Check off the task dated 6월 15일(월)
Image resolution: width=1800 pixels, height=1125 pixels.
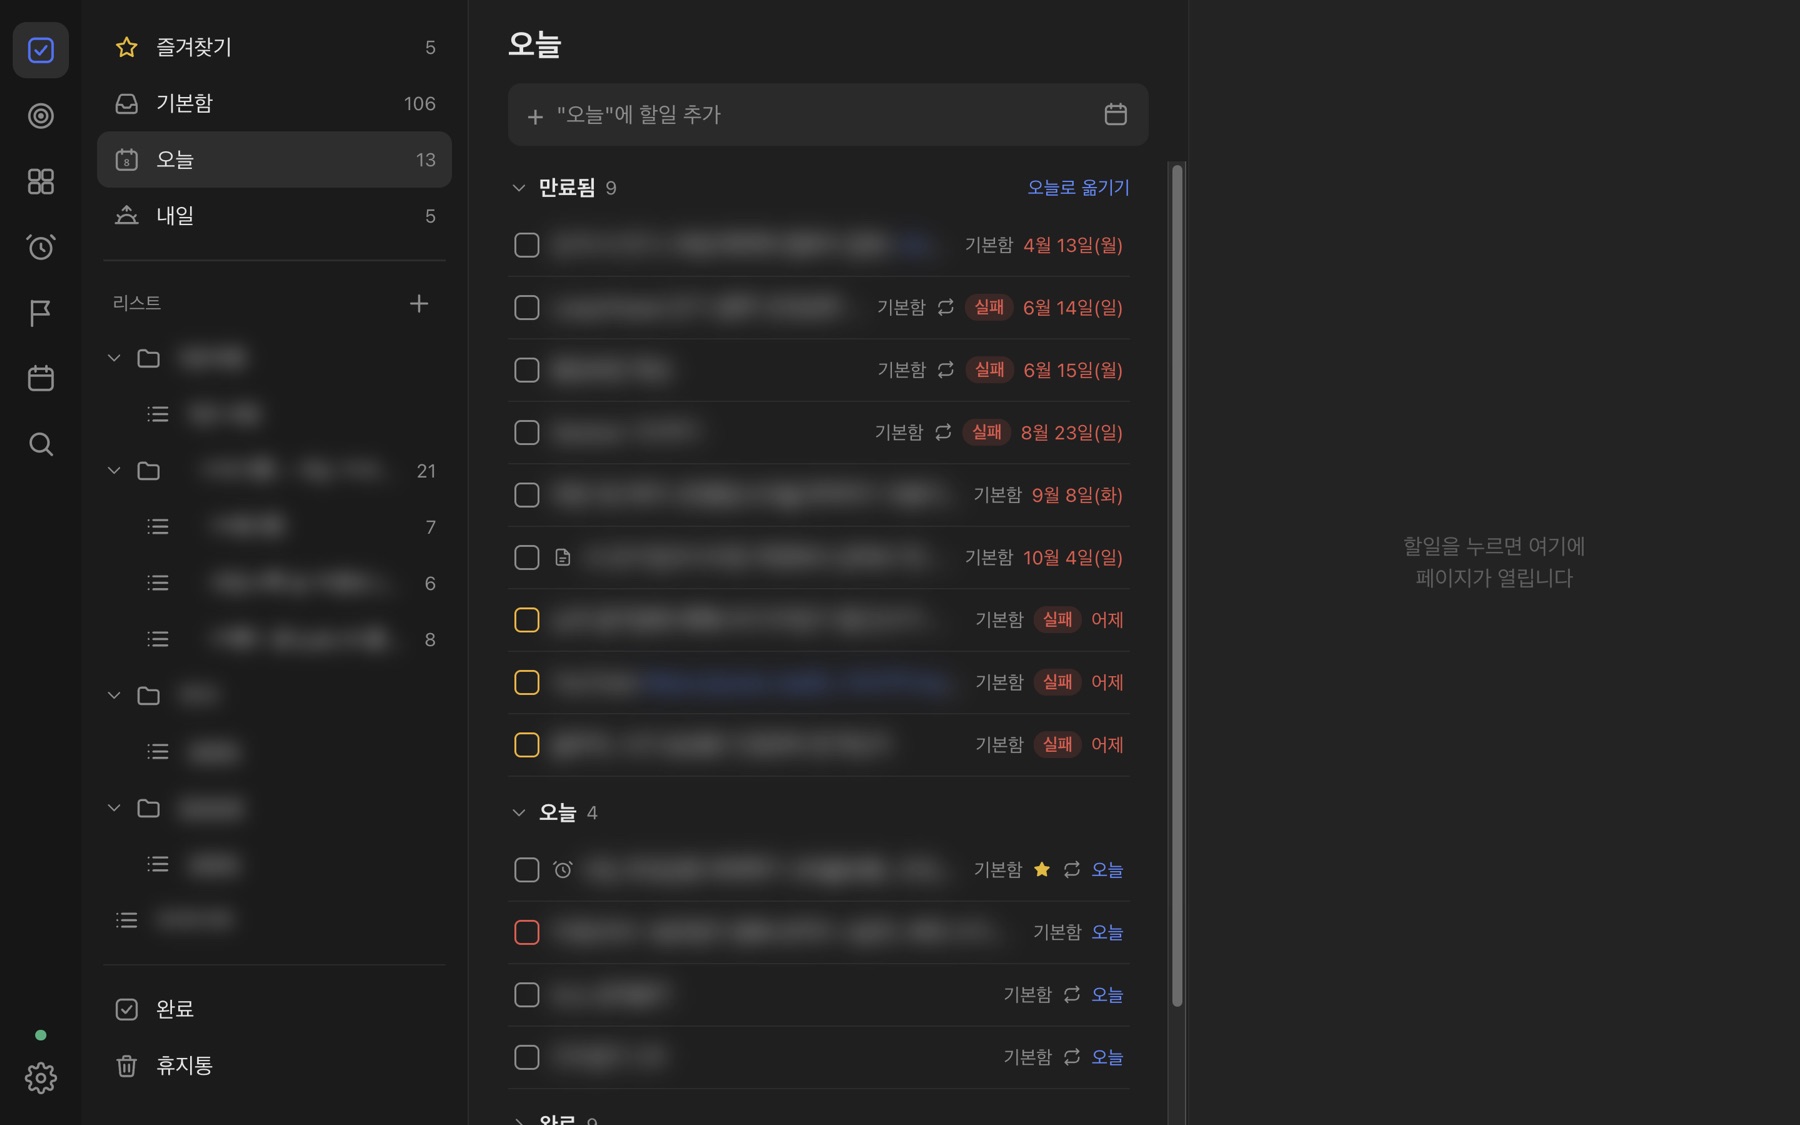click(527, 370)
